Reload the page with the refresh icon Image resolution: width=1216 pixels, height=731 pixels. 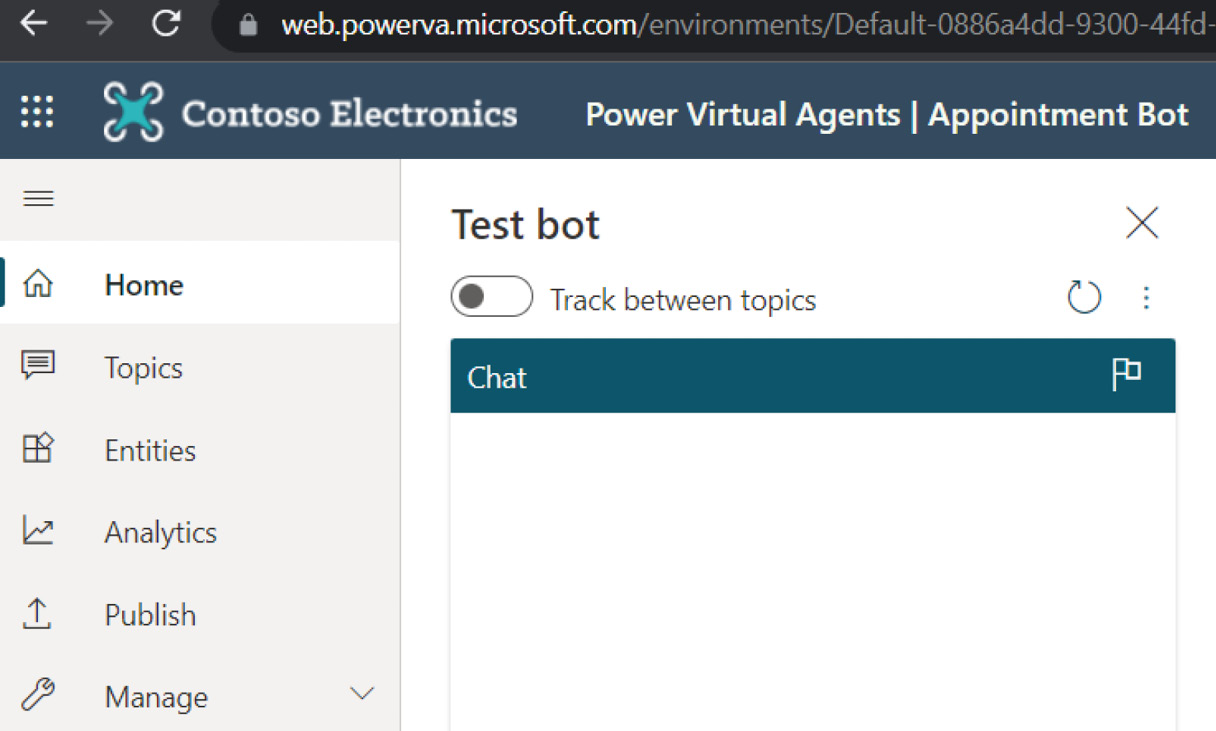click(x=166, y=23)
